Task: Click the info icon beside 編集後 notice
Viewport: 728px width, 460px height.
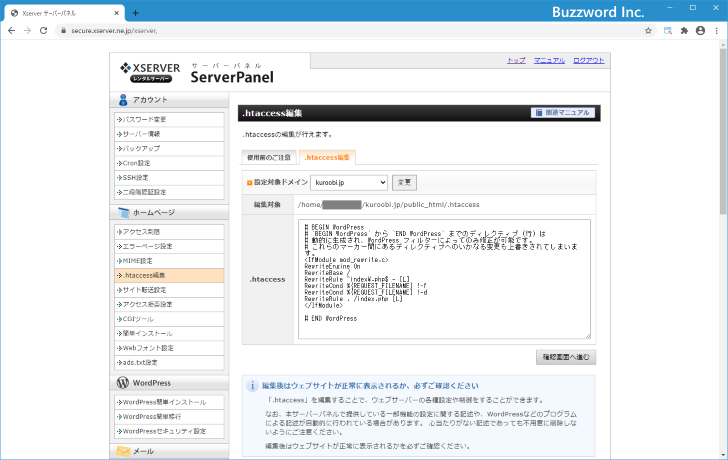Action: click(252, 386)
